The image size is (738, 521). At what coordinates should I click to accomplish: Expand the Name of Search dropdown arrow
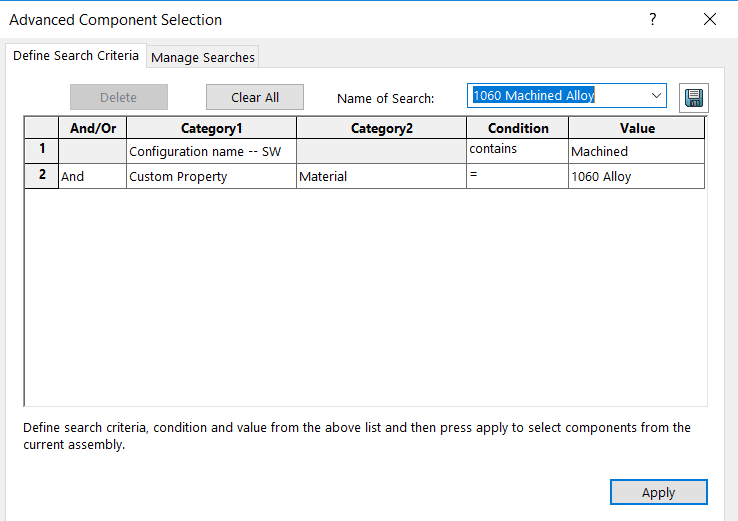pyautogui.click(x=656, y=96)
